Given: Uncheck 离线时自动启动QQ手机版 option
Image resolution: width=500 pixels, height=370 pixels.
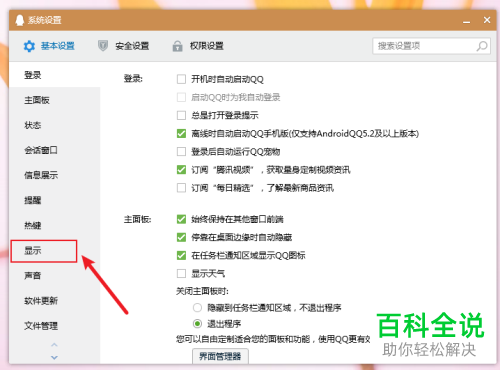Looking at the screenshot, I should pos(181,134).
